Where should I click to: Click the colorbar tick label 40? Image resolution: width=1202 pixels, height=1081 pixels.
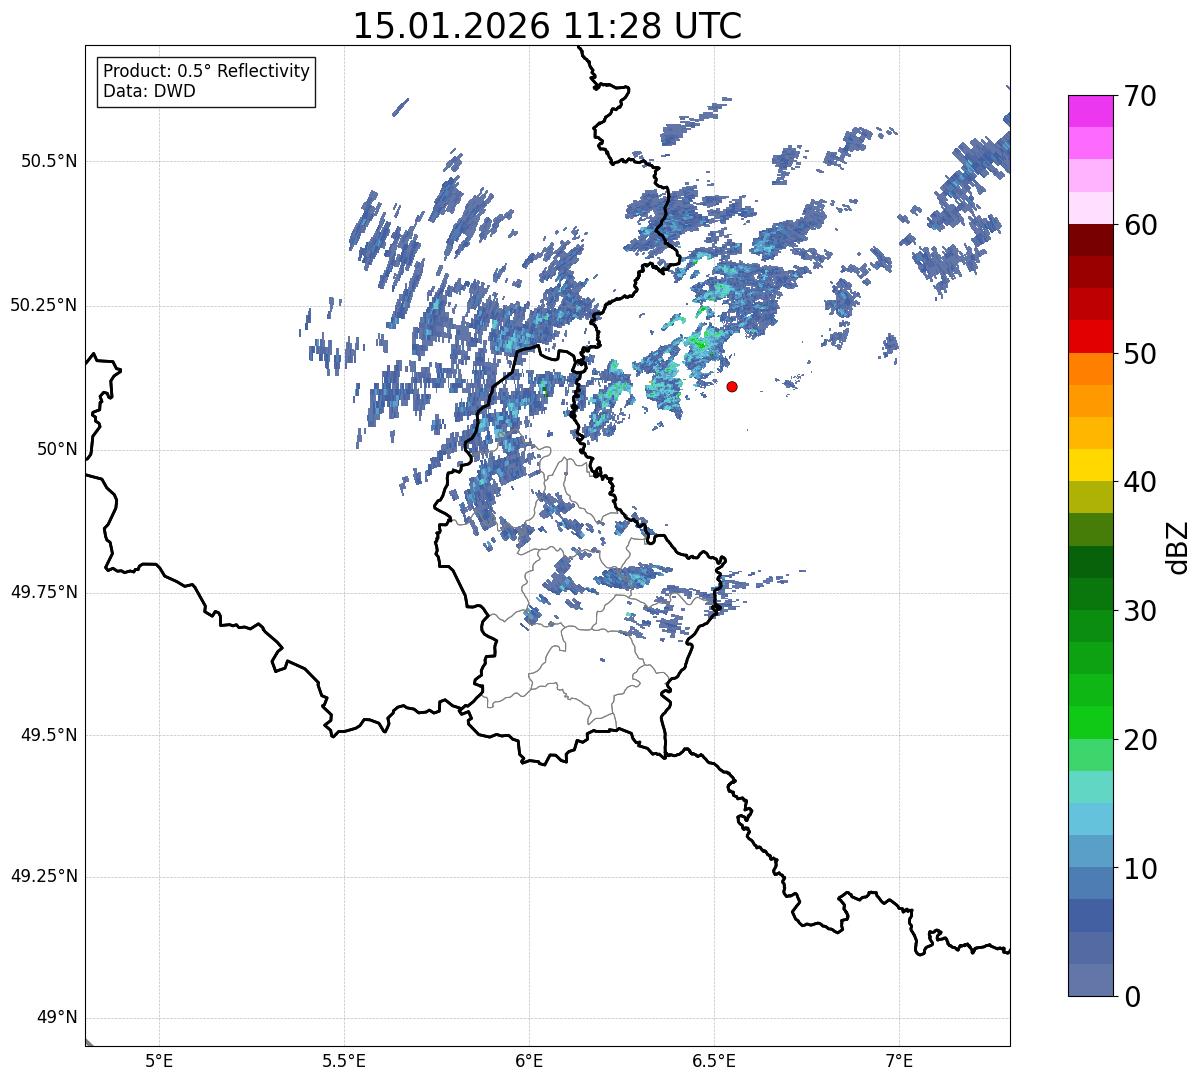pyautogui.click(x=1140, y=482)
